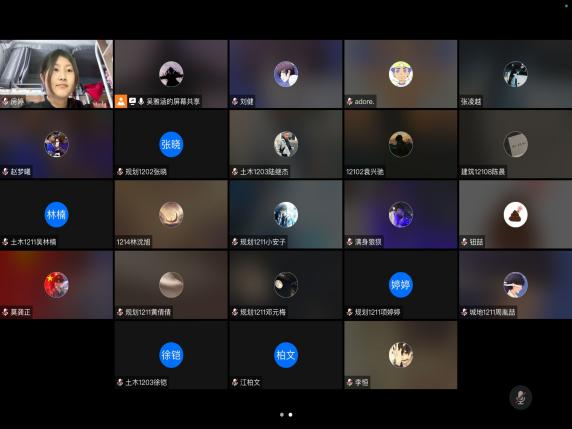
Task: Click the China flag avatar
Action: (56, 285)
